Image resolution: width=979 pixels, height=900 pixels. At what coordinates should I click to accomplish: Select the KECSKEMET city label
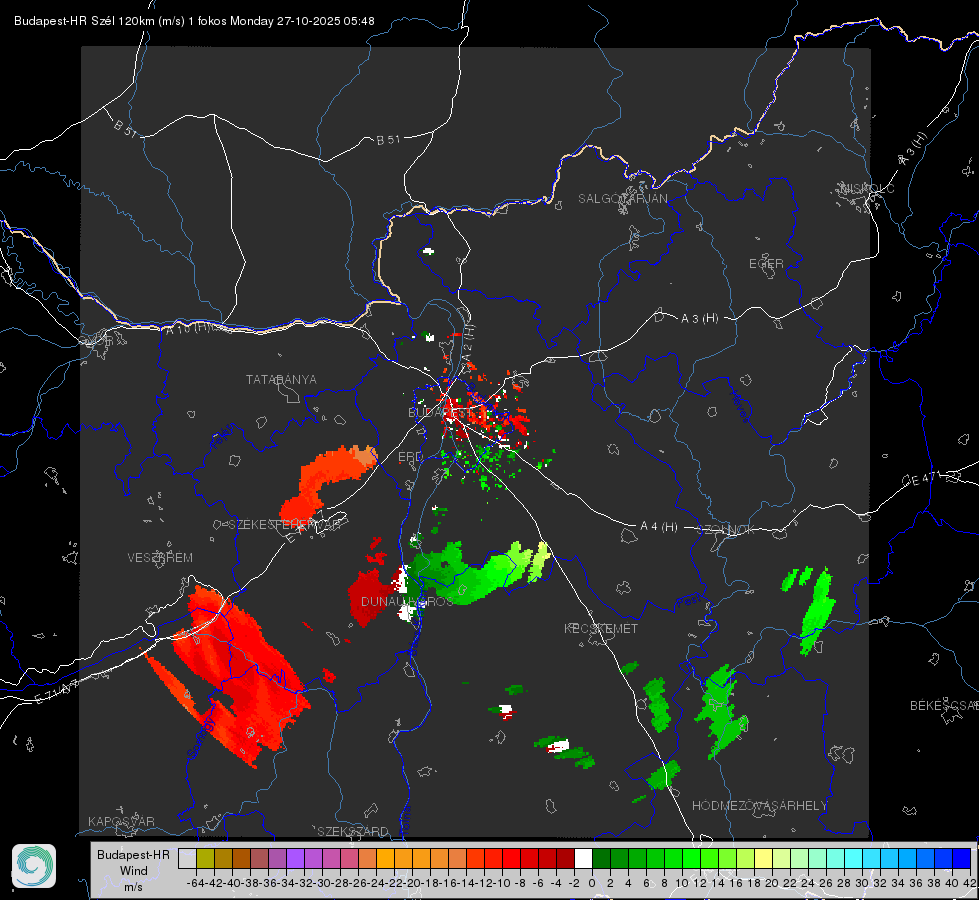(x=601, y=629)
